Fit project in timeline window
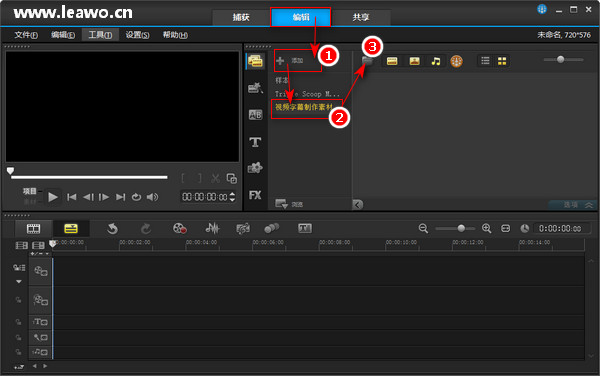This screenshot has height=376, width=600. [505, 228]
